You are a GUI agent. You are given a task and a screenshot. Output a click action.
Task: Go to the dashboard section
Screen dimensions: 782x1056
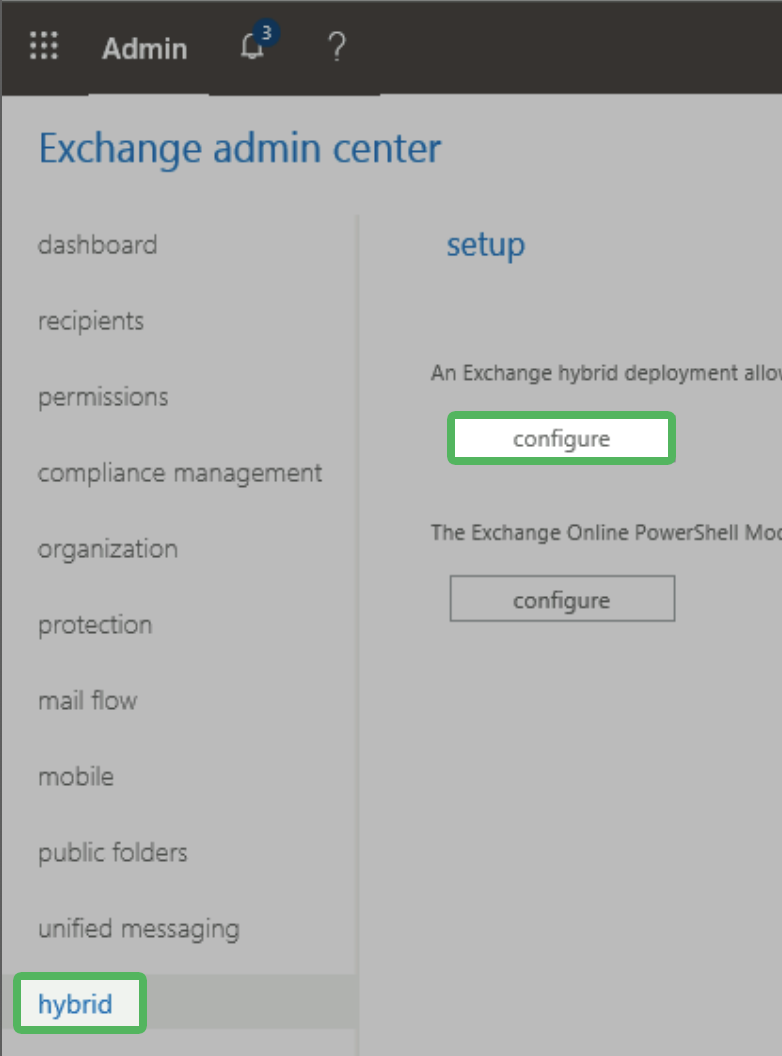click(x=97, y=244)
